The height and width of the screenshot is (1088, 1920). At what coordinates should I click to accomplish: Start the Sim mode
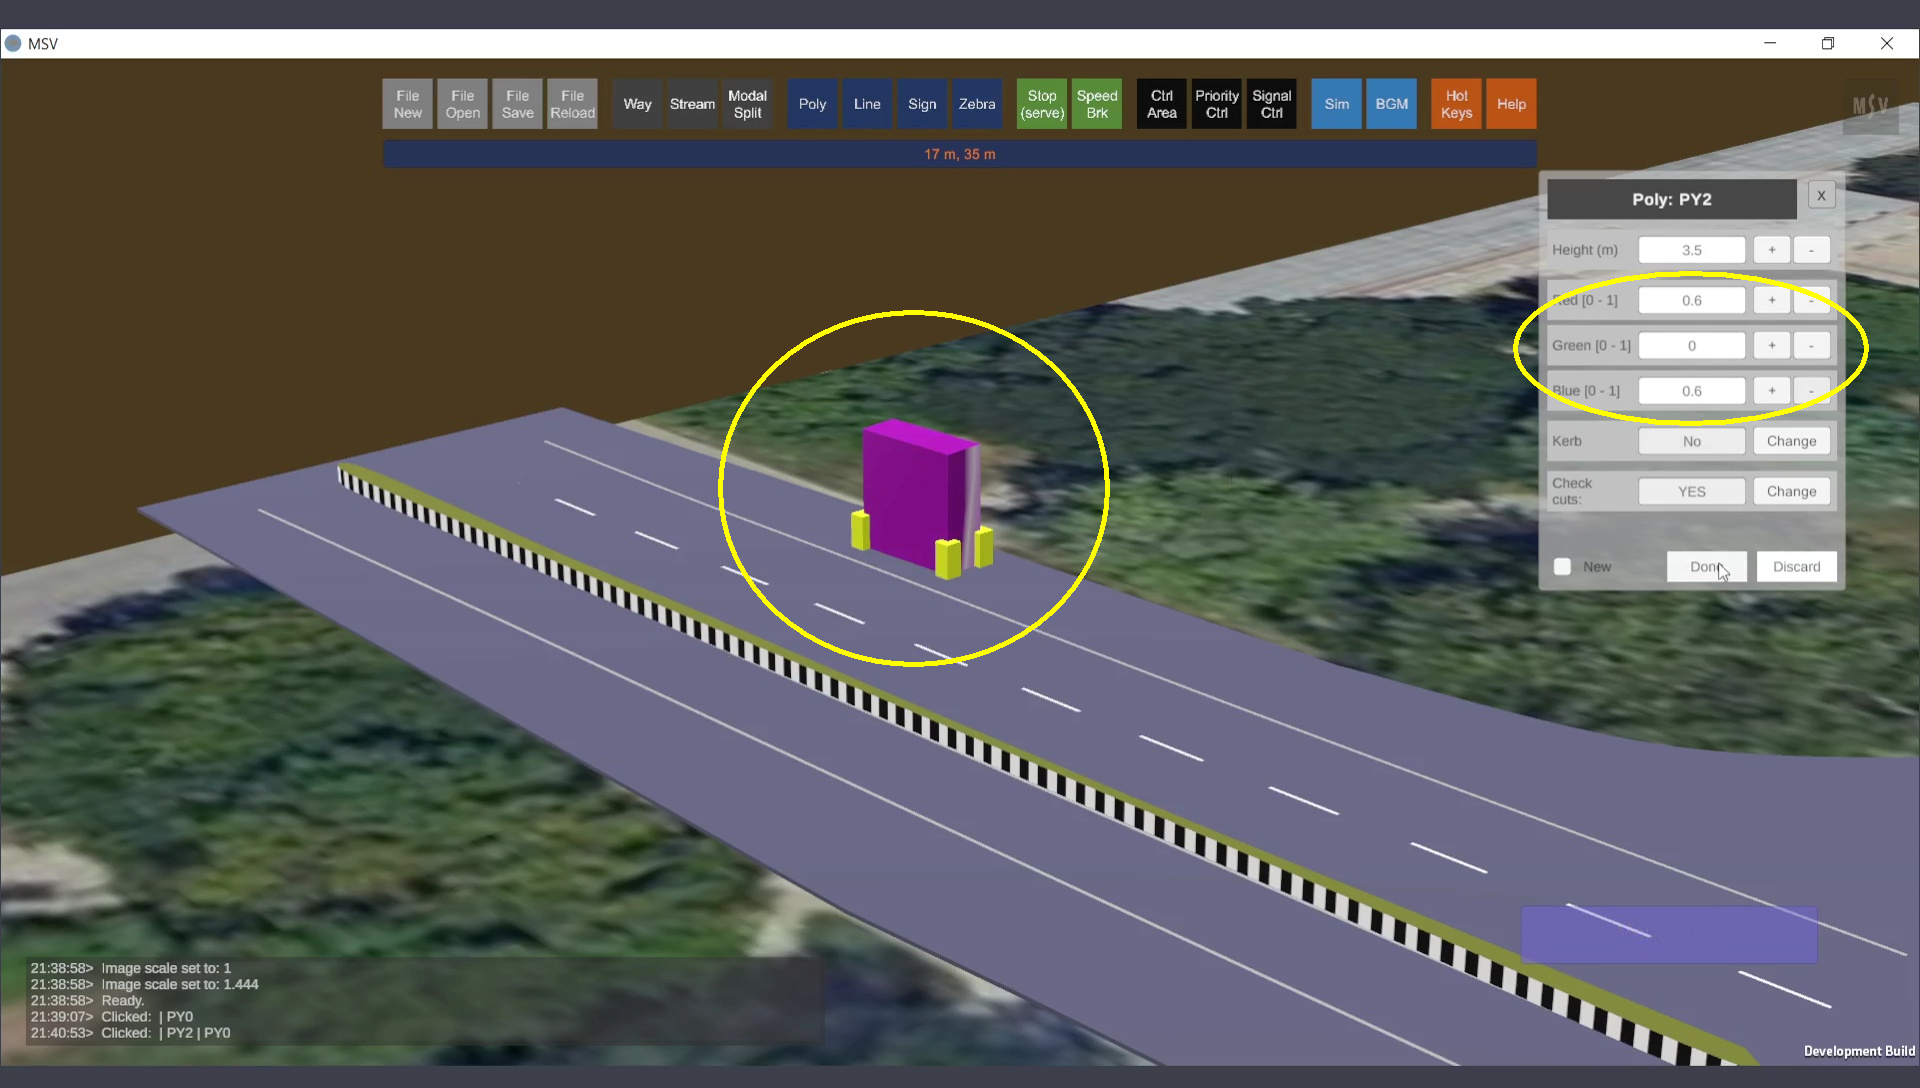tap(1336, 104)
